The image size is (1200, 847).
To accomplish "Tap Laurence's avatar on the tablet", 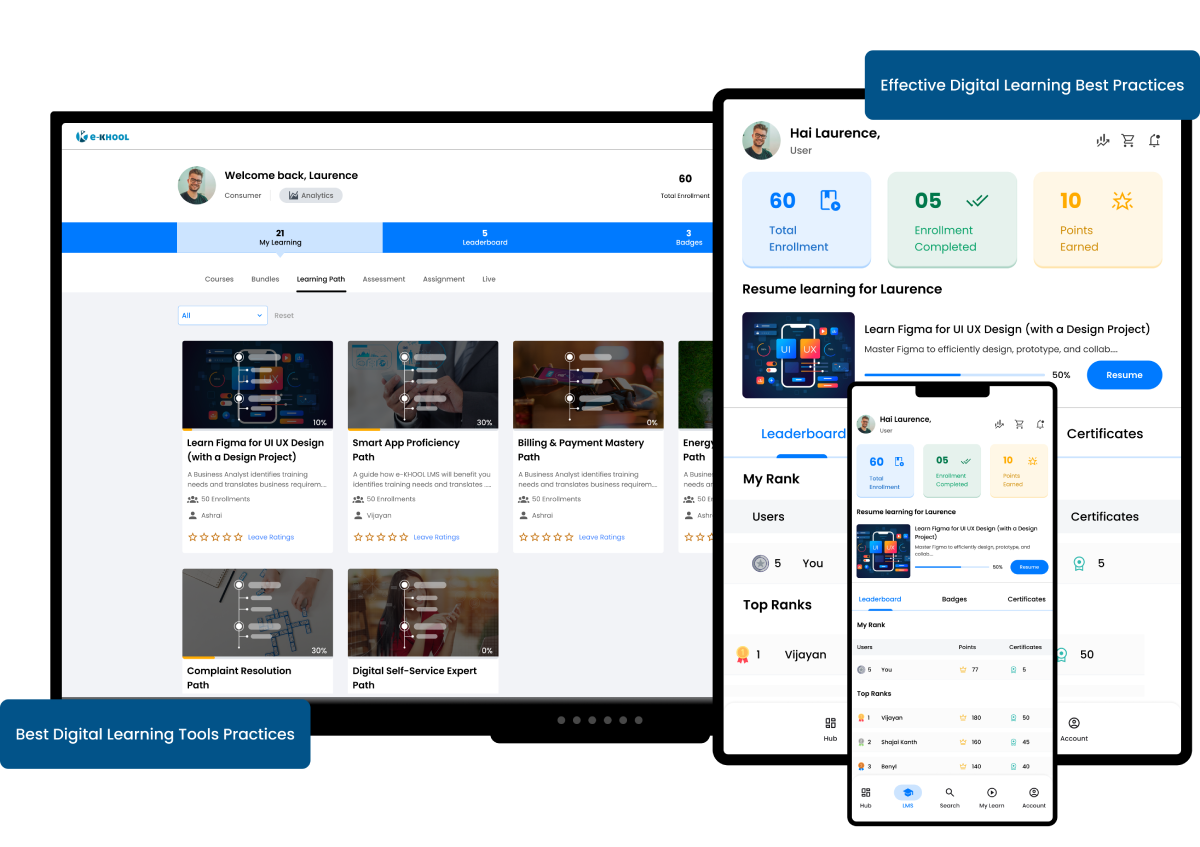I will (761, 141).
